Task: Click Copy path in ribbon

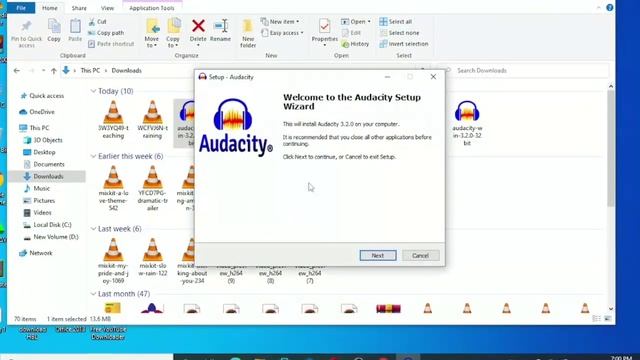Action: tap(106, 33)
